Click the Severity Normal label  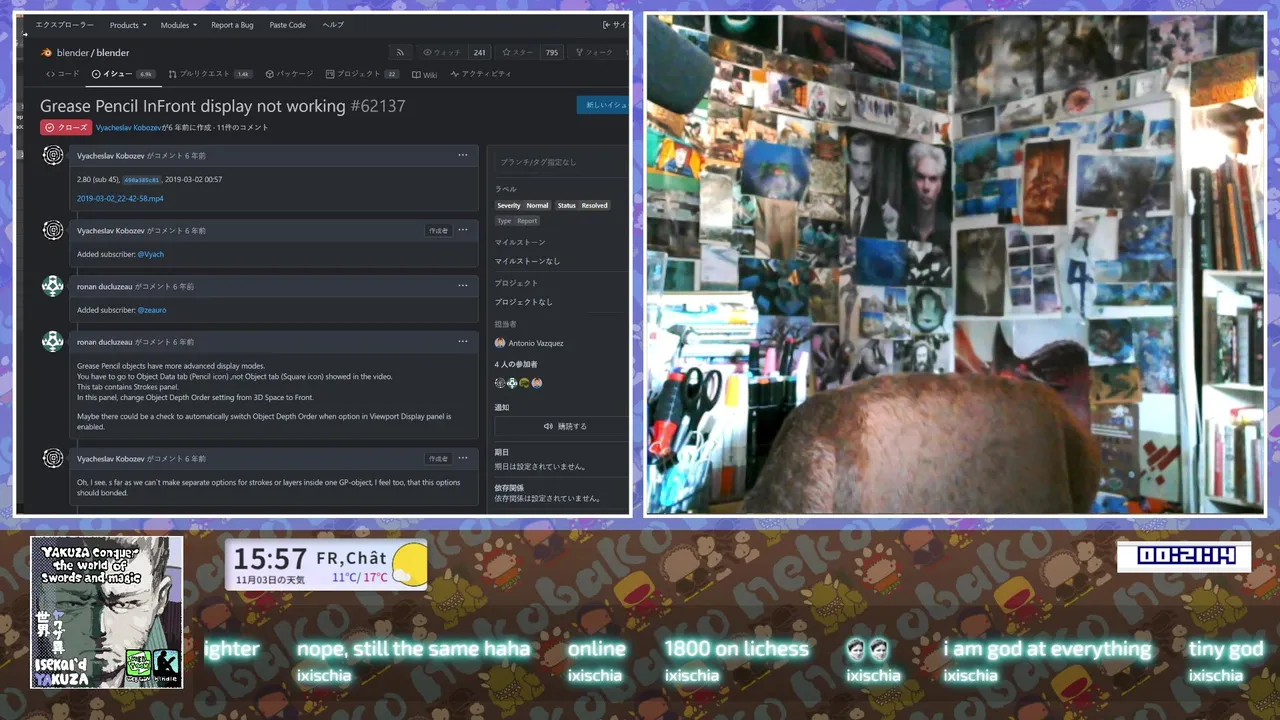523,205
